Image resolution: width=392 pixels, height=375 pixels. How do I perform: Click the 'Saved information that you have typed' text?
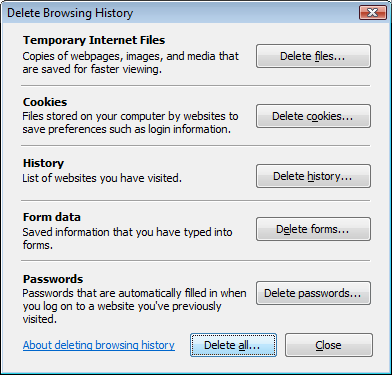(127, 238)
